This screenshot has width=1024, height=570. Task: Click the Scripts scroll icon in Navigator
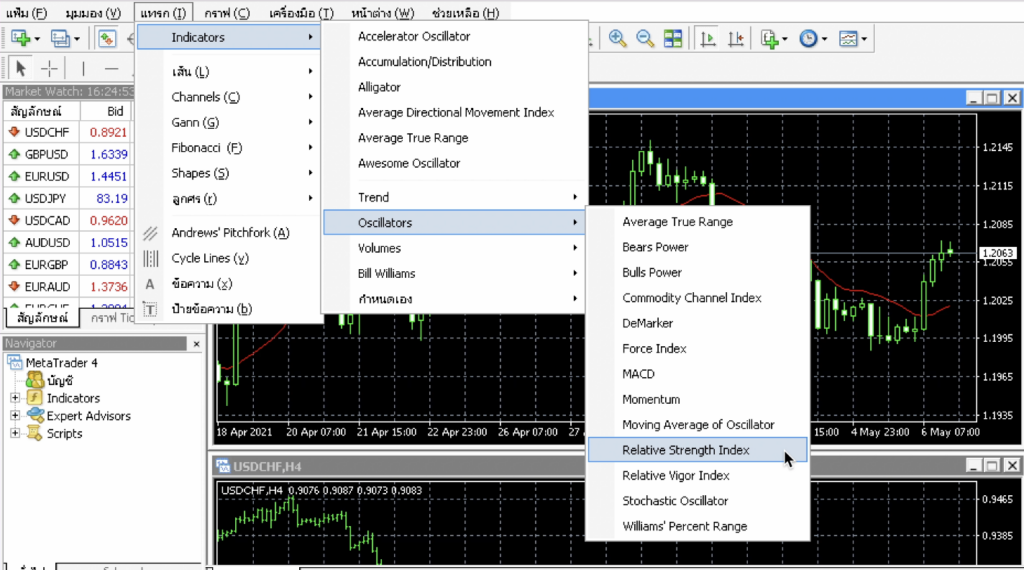pos(35,433)
